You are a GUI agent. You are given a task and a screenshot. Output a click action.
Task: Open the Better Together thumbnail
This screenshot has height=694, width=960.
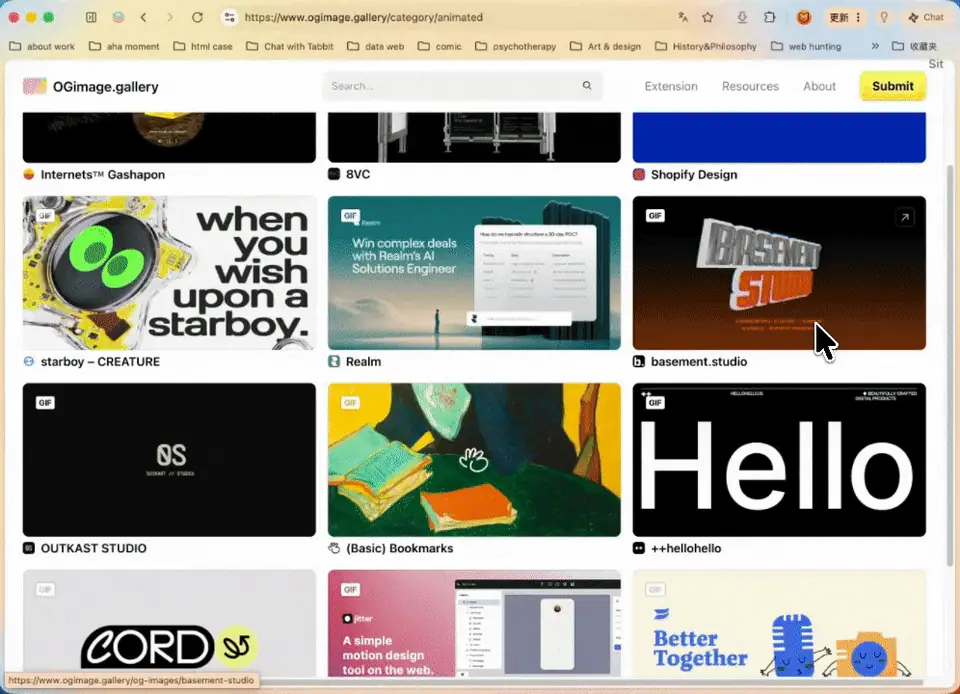(779, 623)
